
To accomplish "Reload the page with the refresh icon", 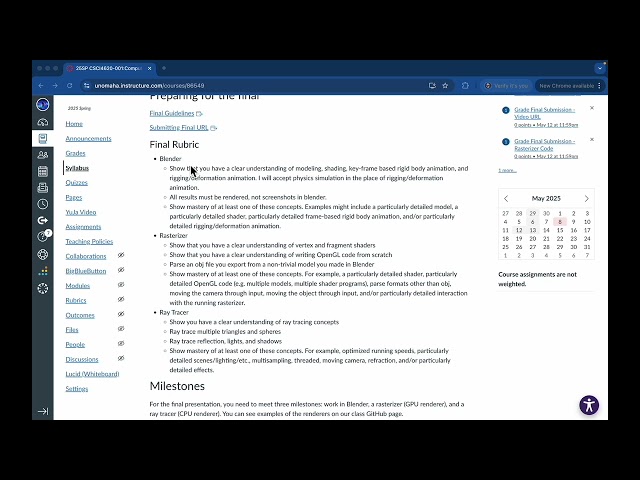I will [70, 86].
